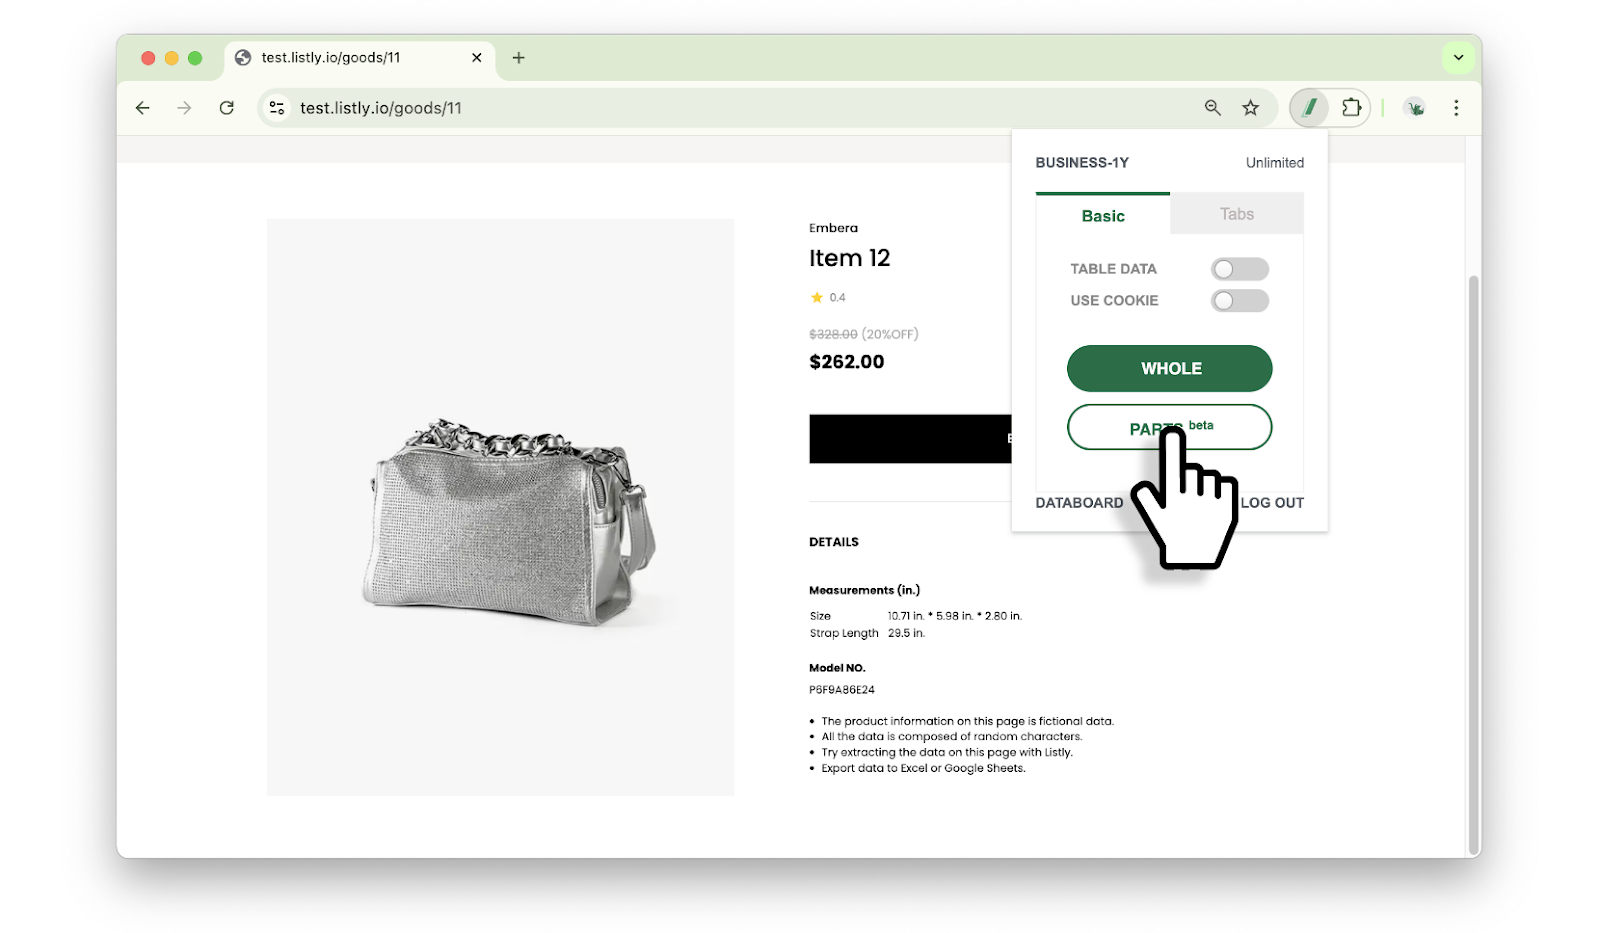This screenshot has width=1600, height=933.
Task: Click the silver bag product image
Action: point(507,521)
